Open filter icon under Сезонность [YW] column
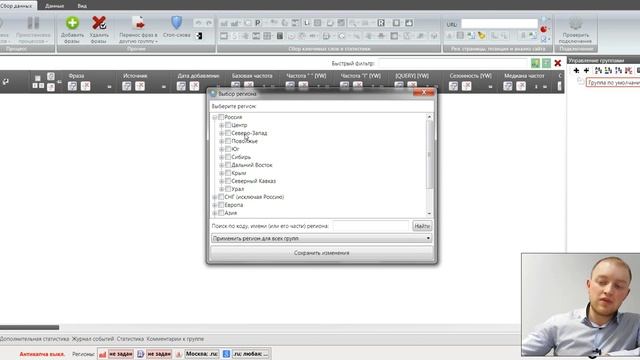The image size is (640, 360). (x=453, y=86)
